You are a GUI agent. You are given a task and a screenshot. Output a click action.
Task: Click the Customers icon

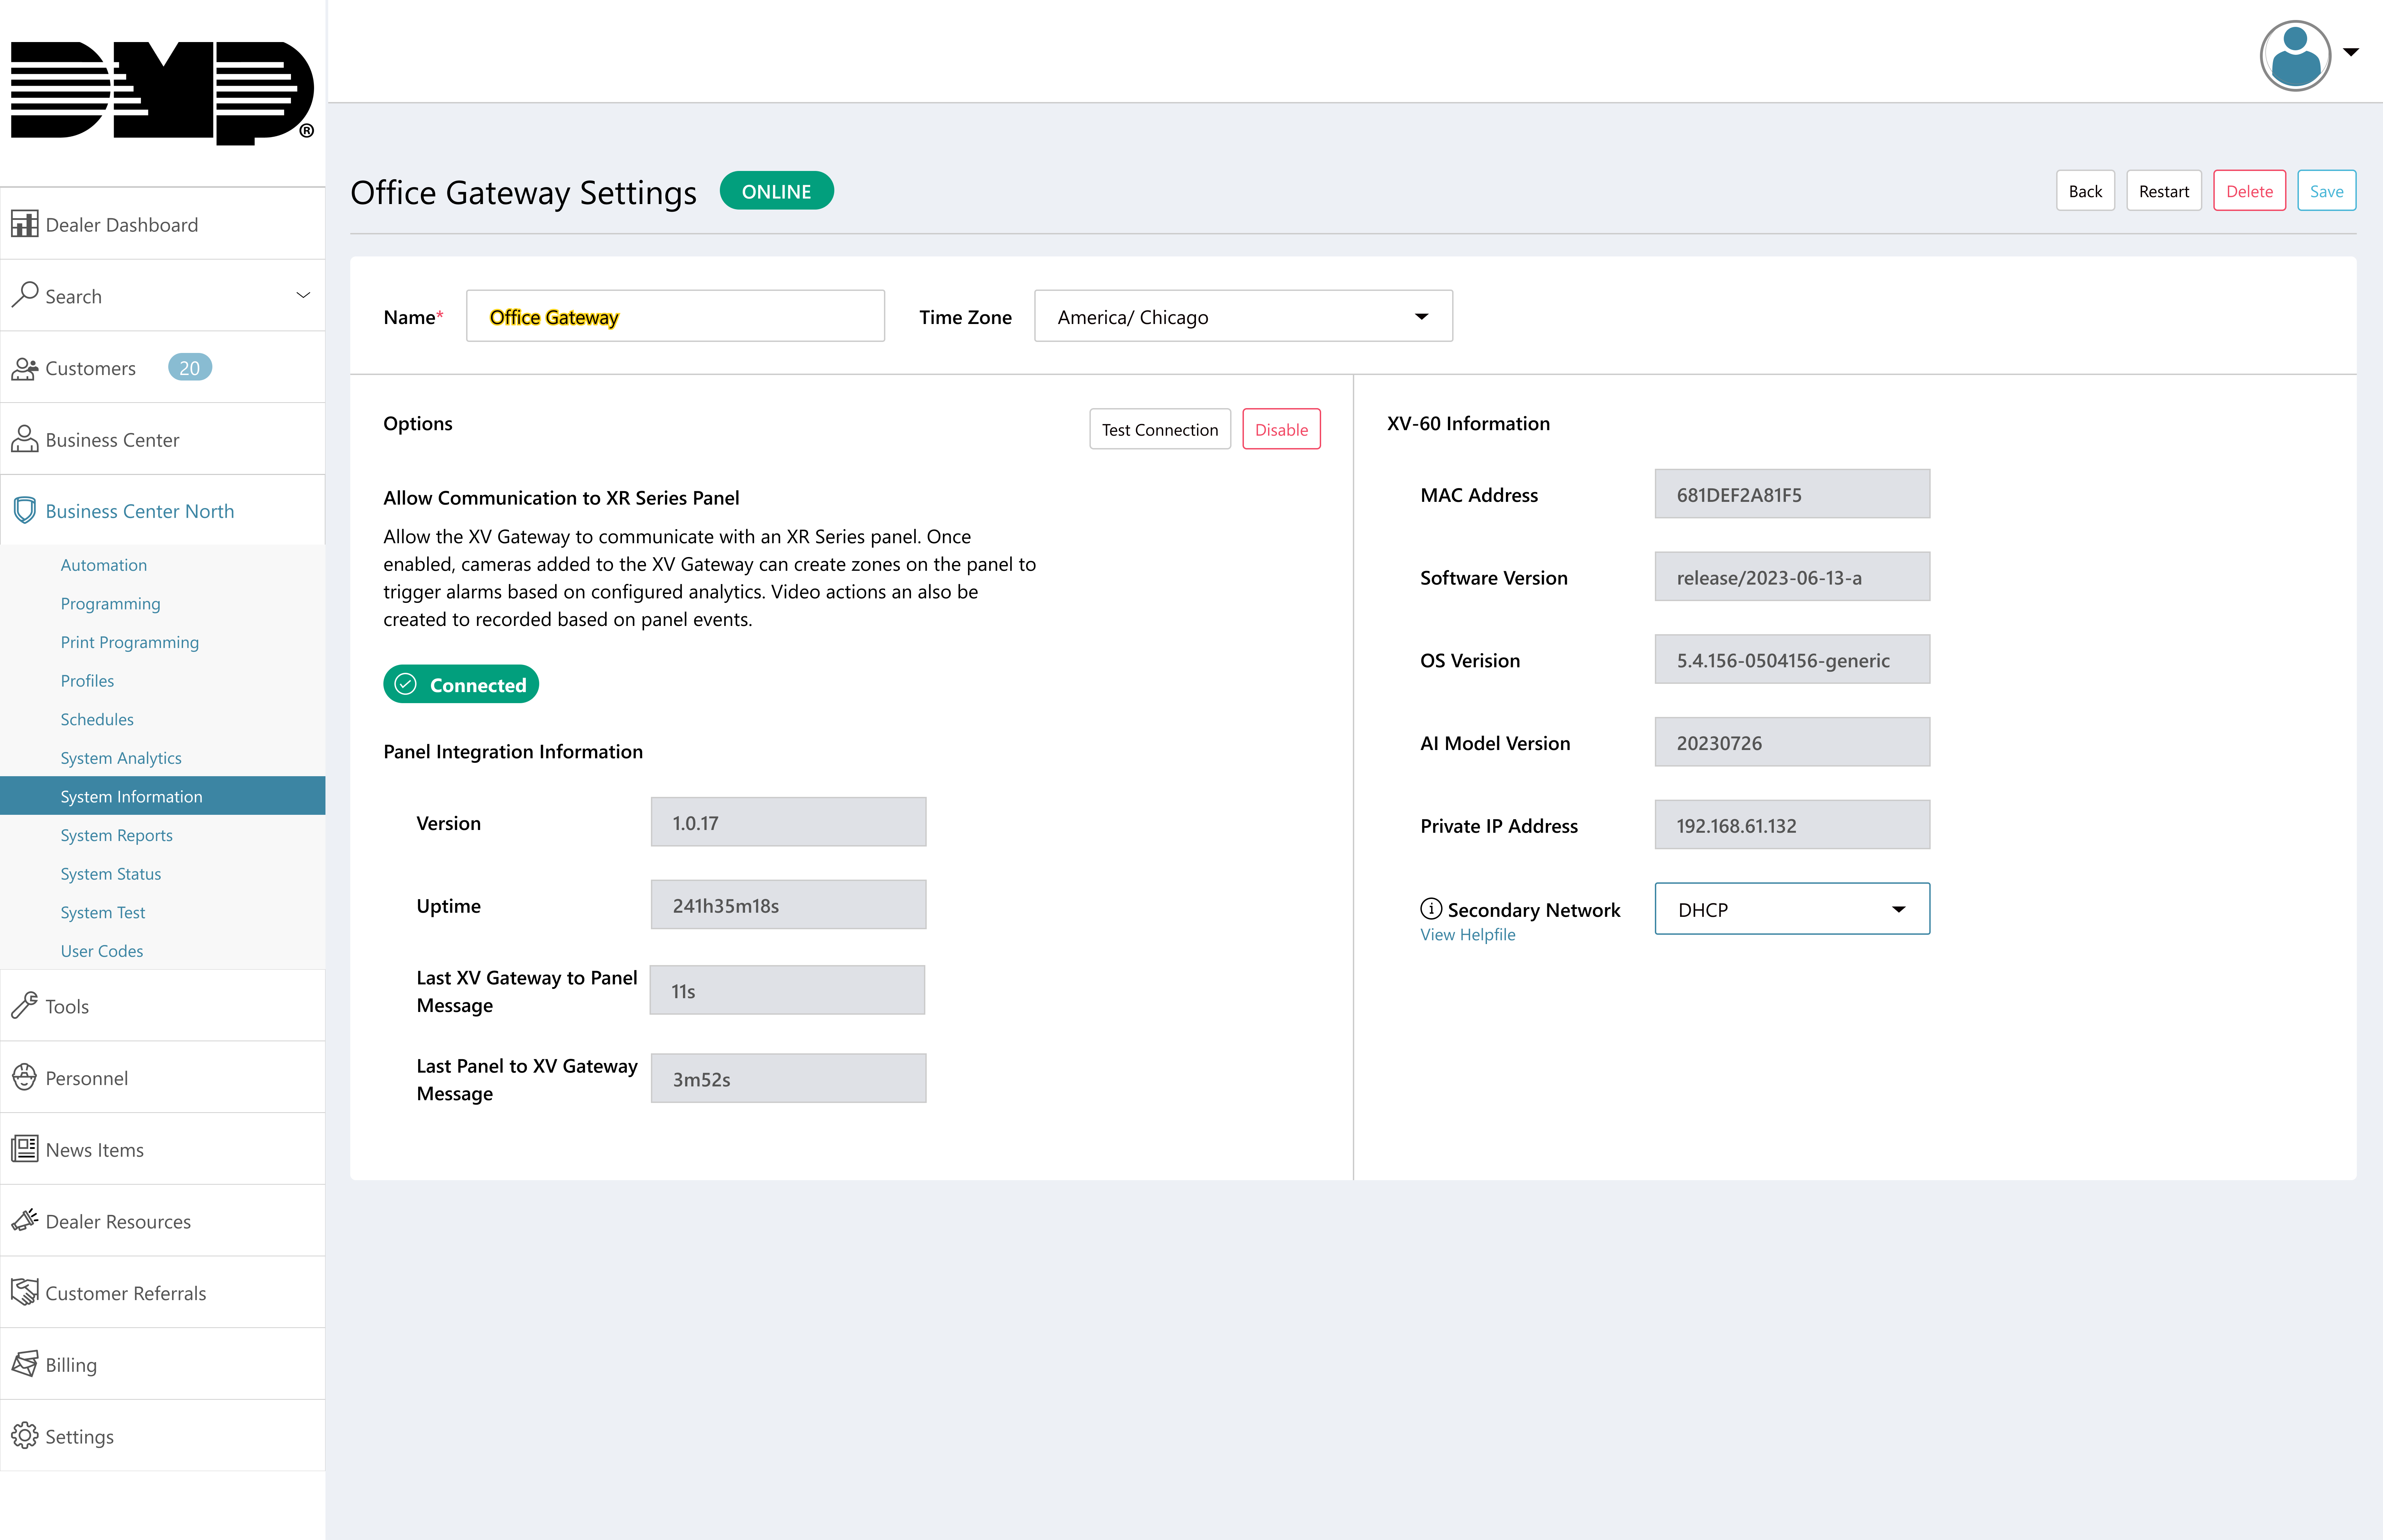(x=26, y=366)
